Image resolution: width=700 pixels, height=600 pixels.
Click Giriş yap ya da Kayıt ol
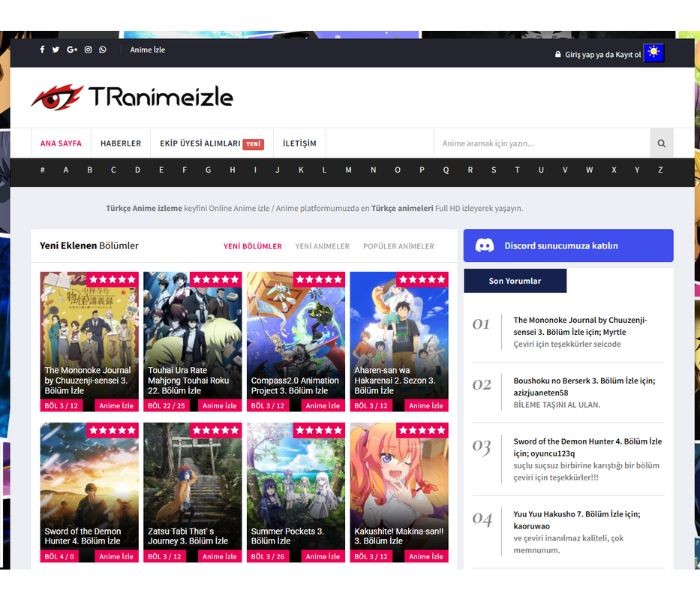pyautogui.click(x=596, y=54)
